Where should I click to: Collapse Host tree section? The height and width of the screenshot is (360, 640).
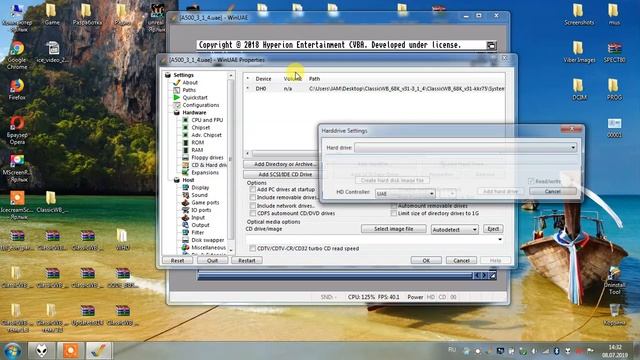(x=177, y=180)
